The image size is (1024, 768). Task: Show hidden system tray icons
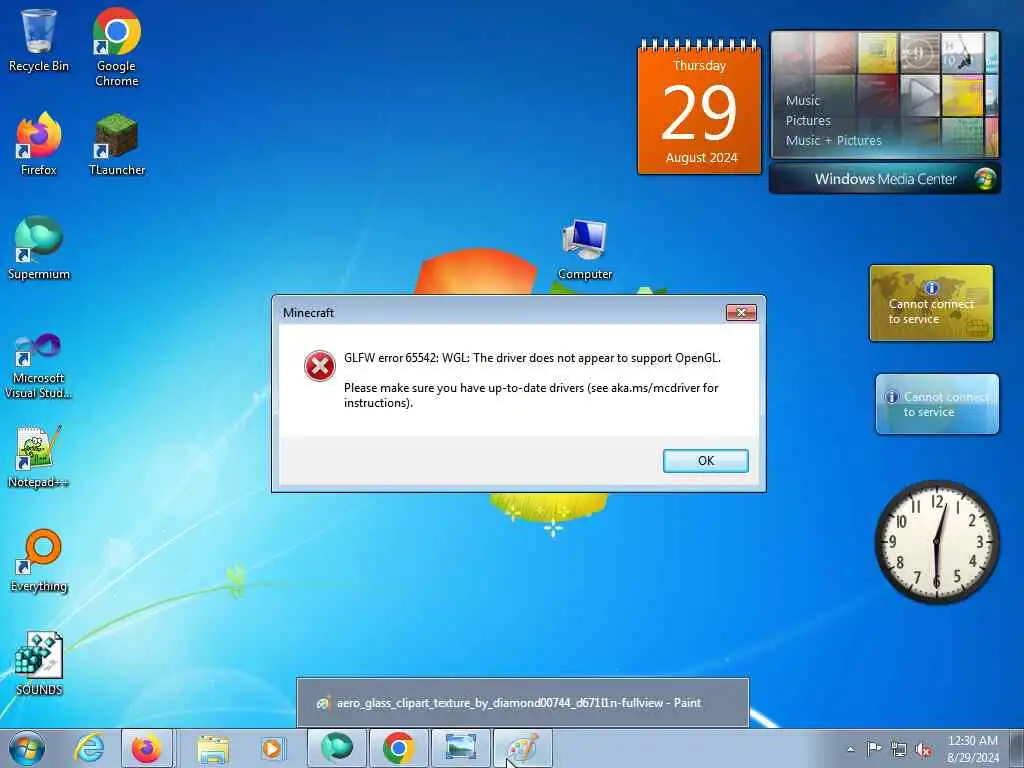click(850, 749)
